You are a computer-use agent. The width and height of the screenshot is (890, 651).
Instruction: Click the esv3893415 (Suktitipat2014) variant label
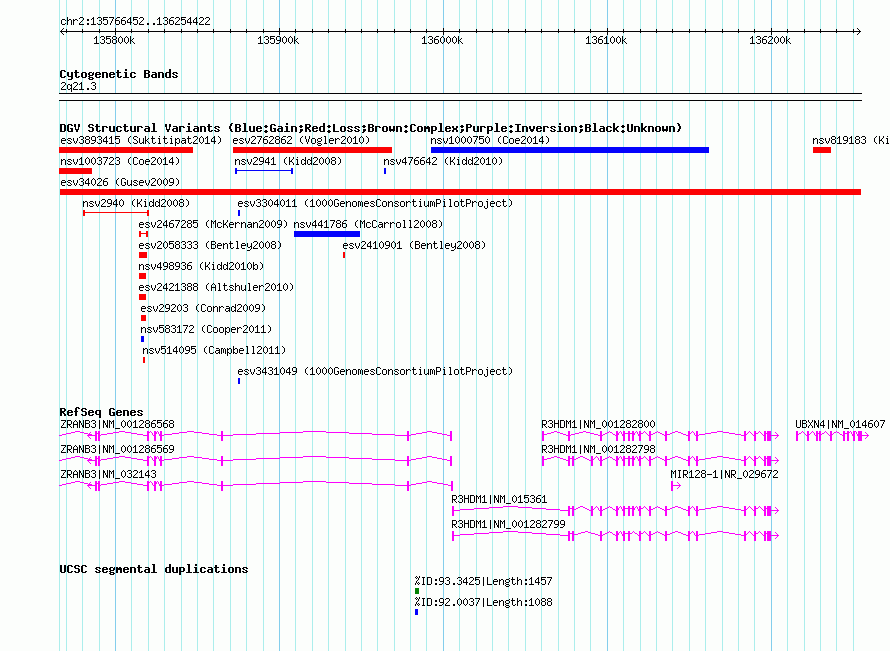141,140
